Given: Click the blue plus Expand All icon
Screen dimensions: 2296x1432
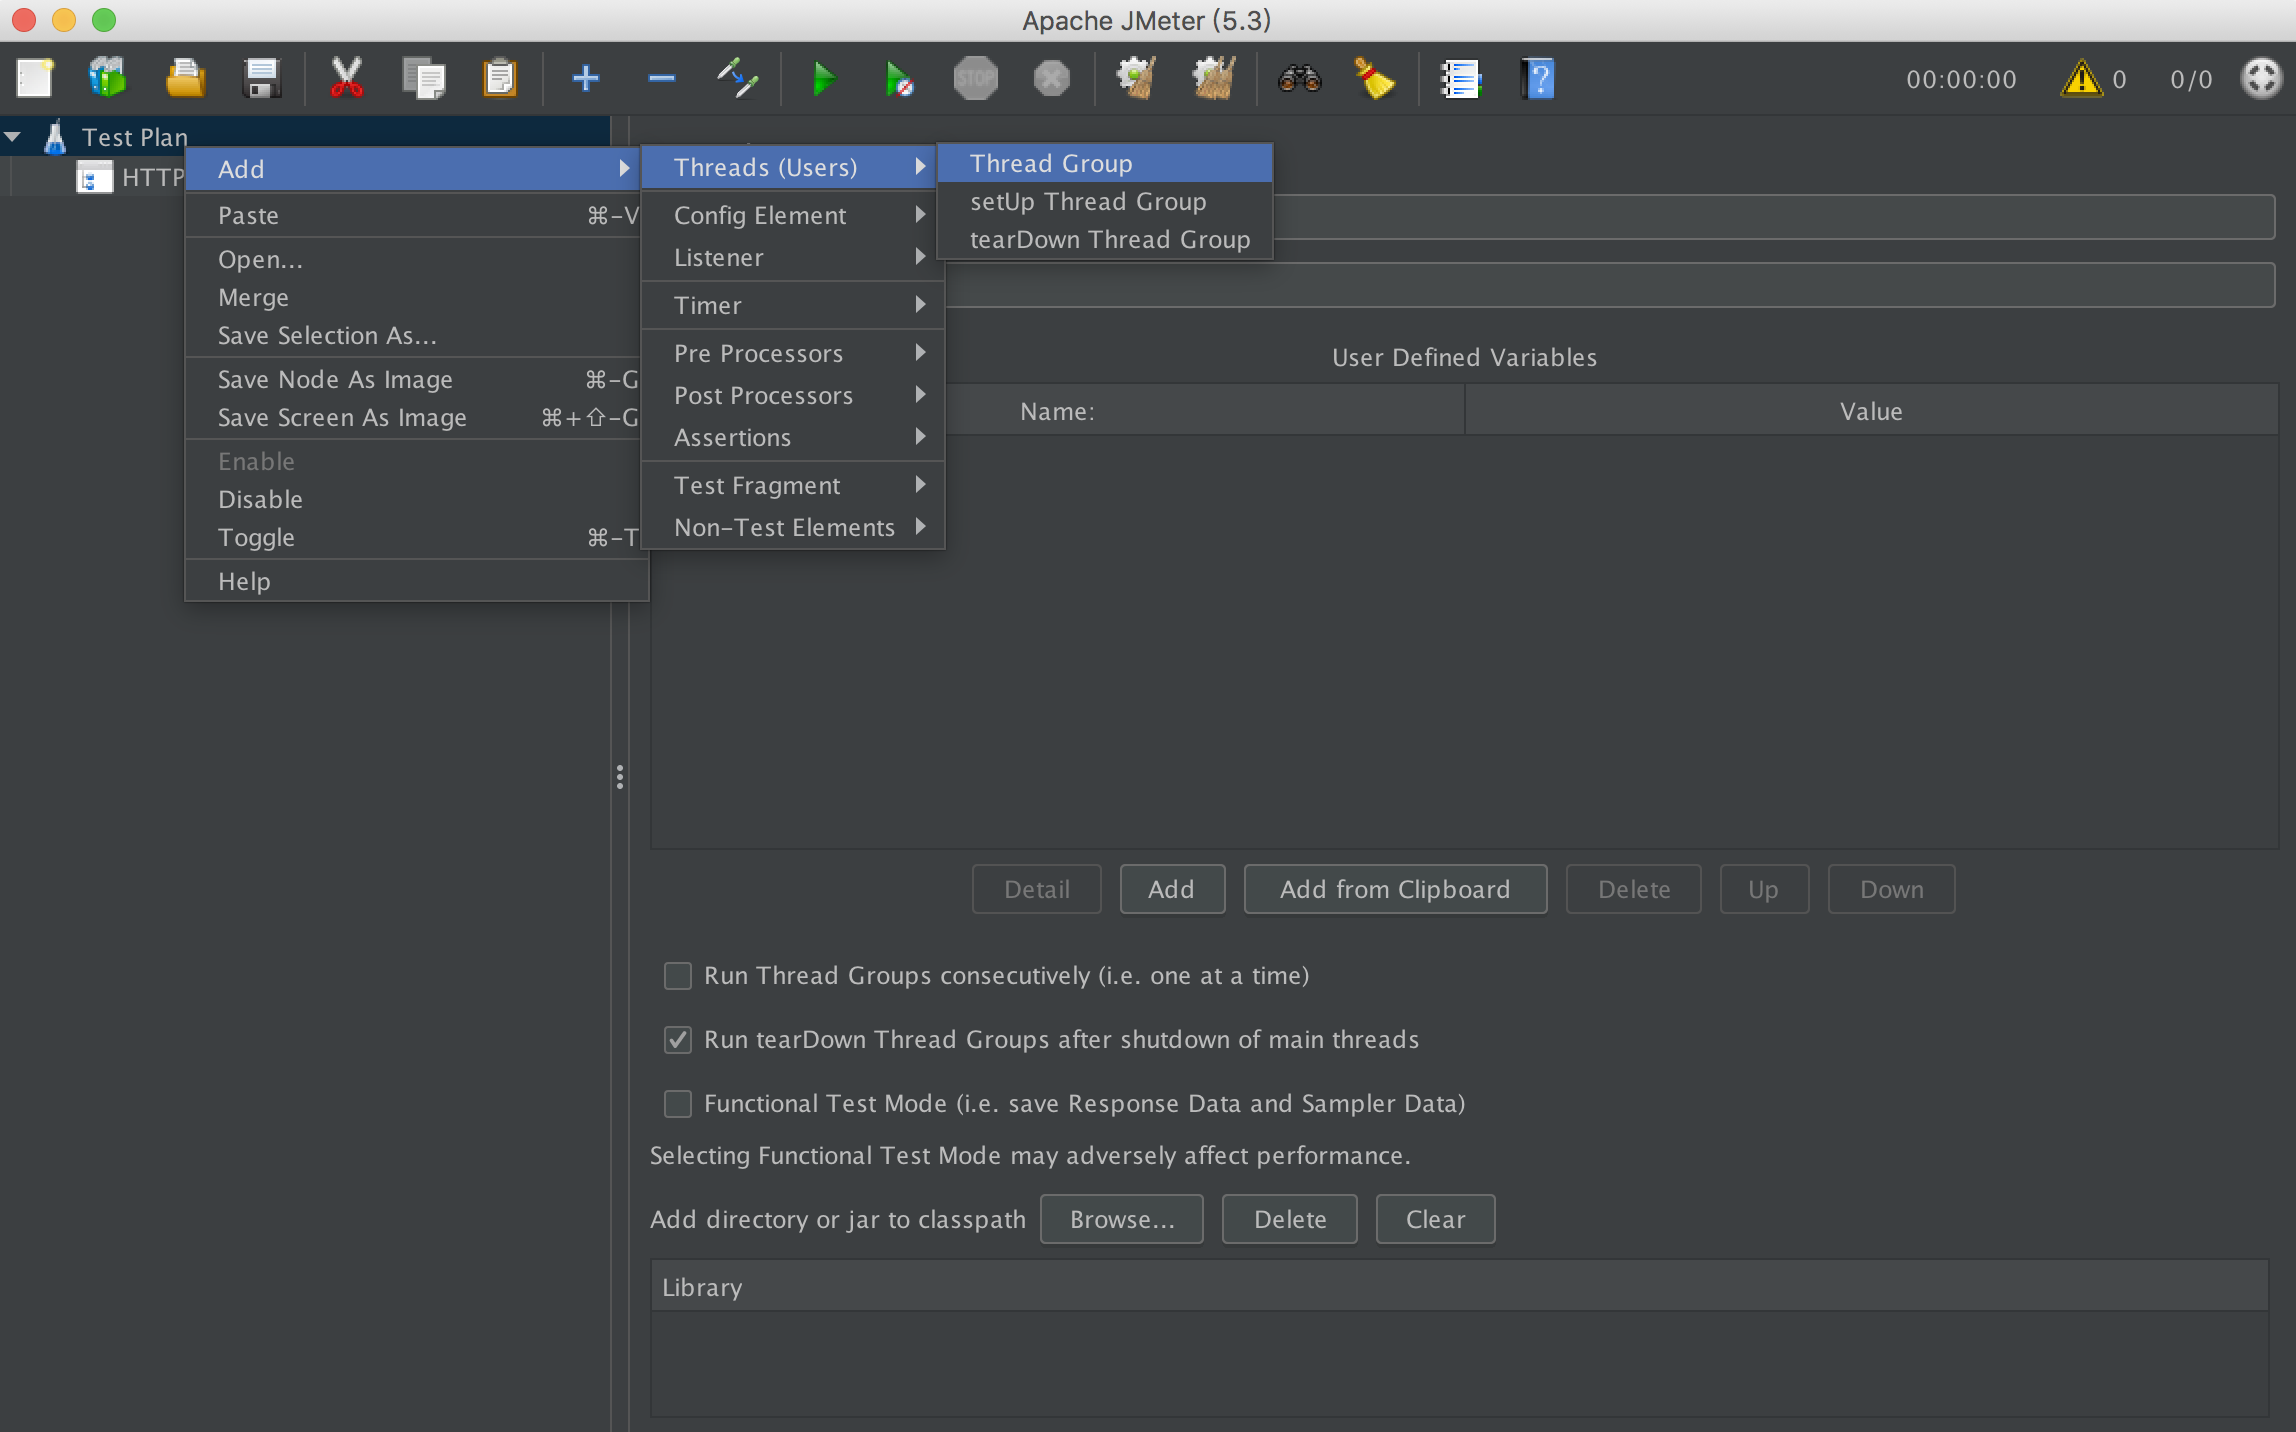Looking at the screenshot, I should (x=586, y=79).
